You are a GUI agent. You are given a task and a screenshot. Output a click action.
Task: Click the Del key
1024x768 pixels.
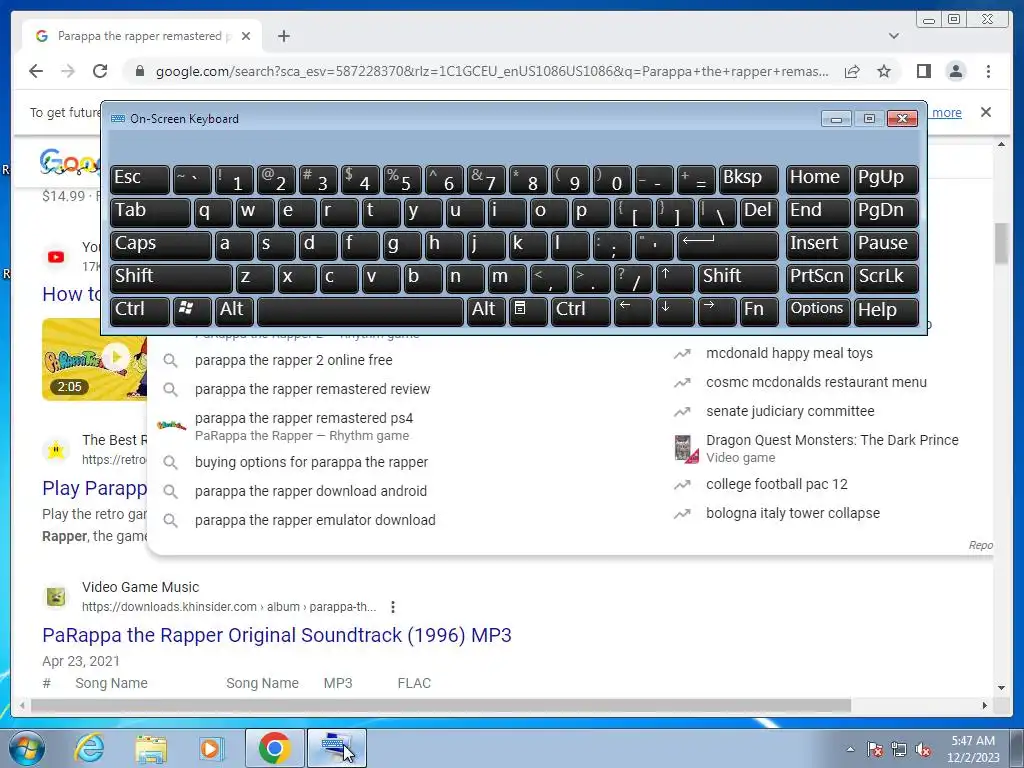pos(759,212)
